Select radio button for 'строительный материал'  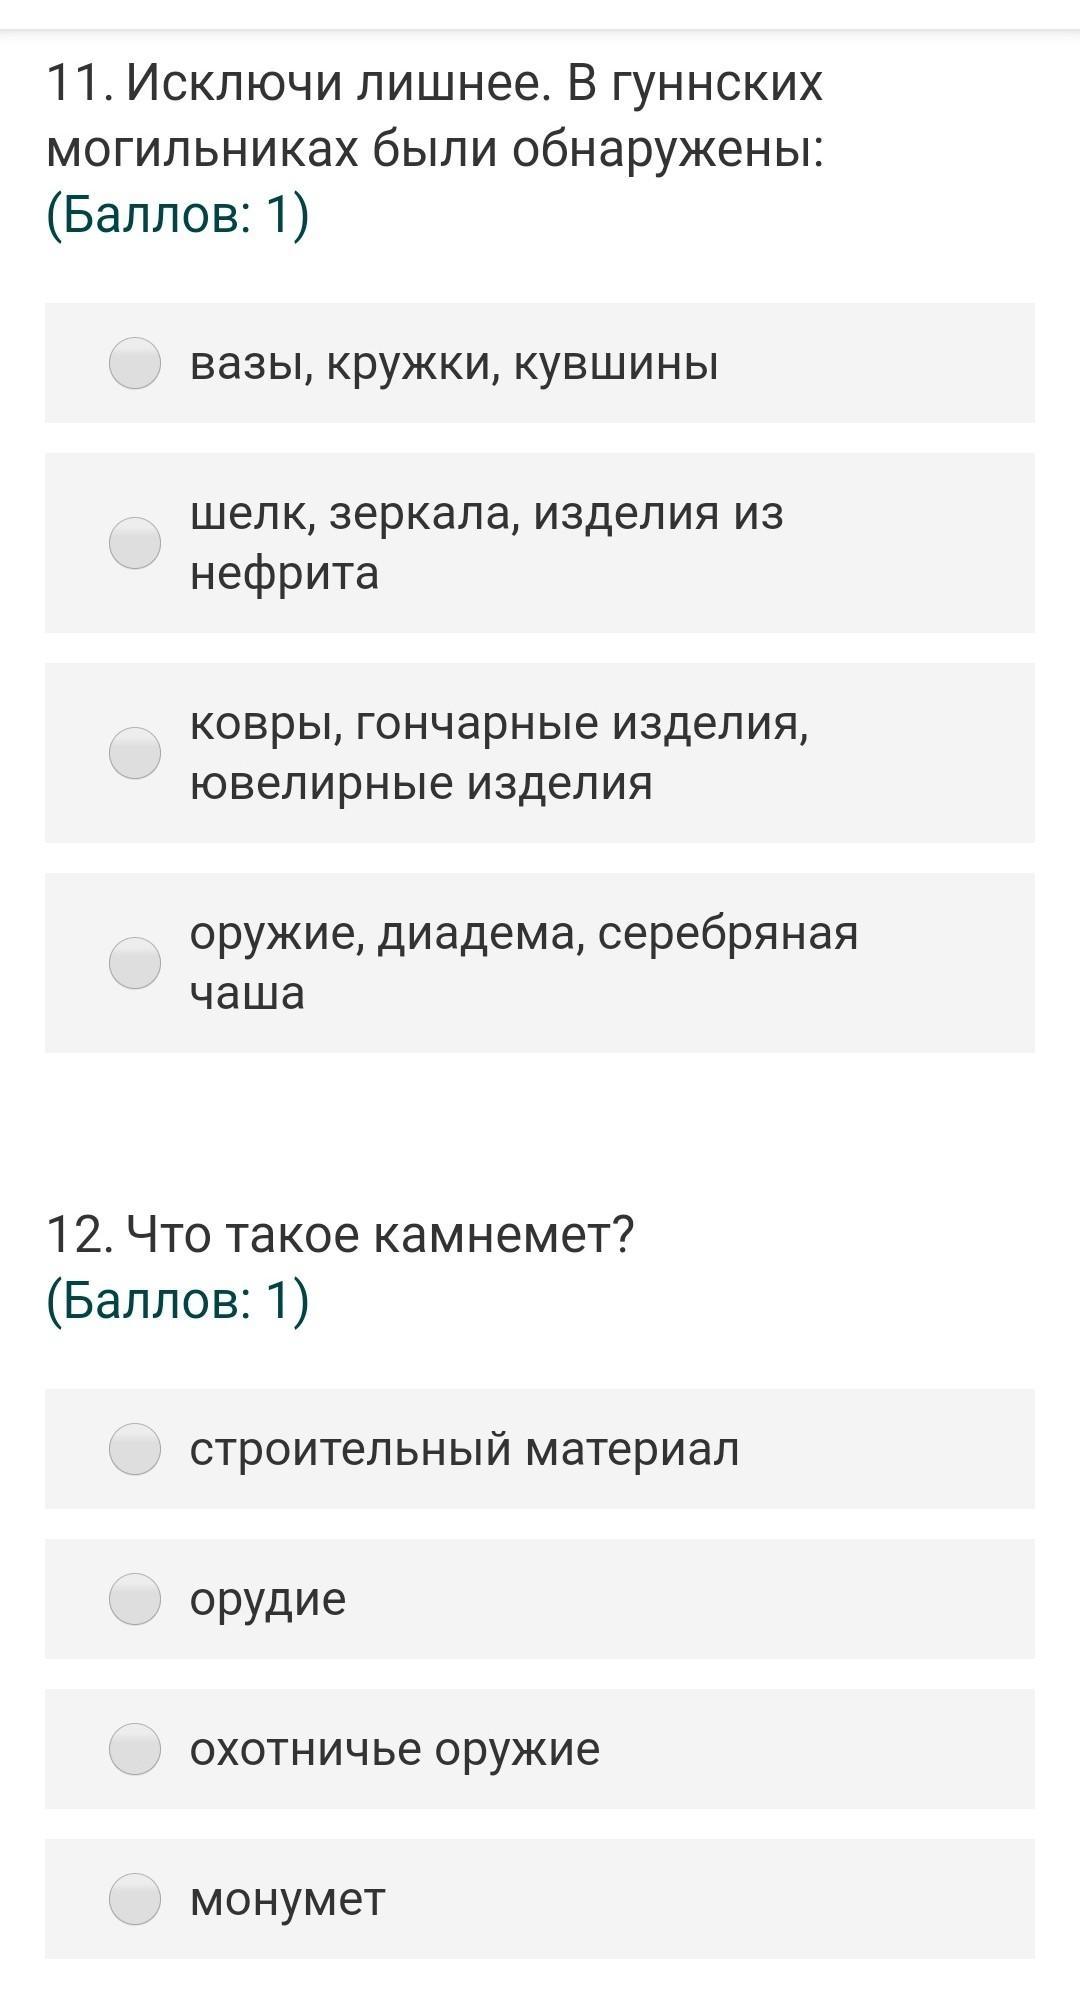pyautogui.click(x=135, y=1449)
